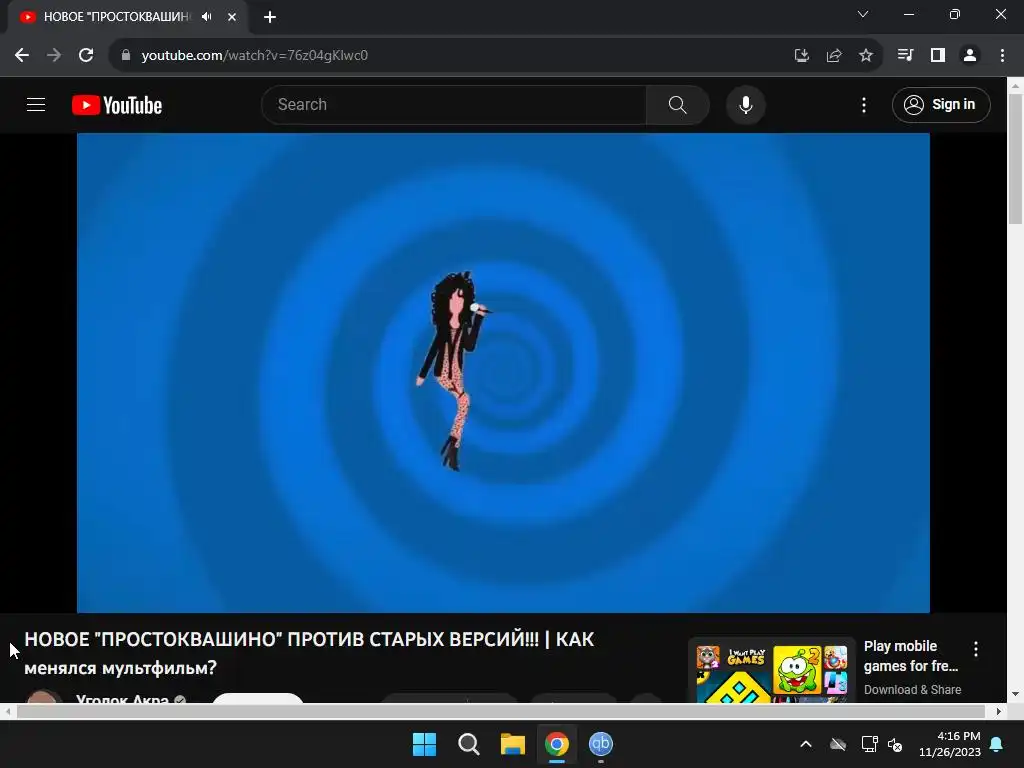Open ad options three-dot menu
1024x768 pixels.
976,648
